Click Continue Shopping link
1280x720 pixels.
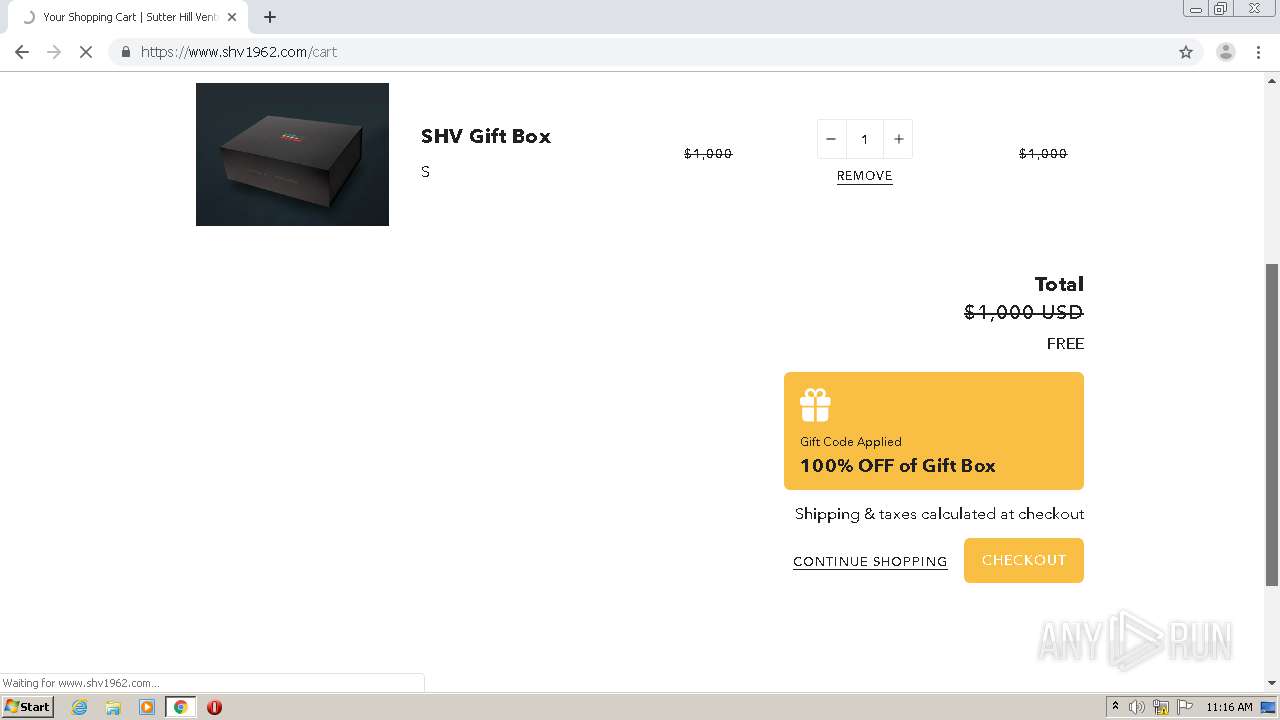point(870,561)
